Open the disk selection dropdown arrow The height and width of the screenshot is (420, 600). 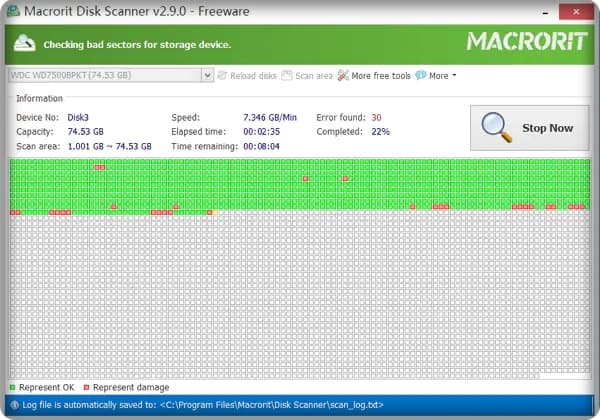click(x=207, y=75)
